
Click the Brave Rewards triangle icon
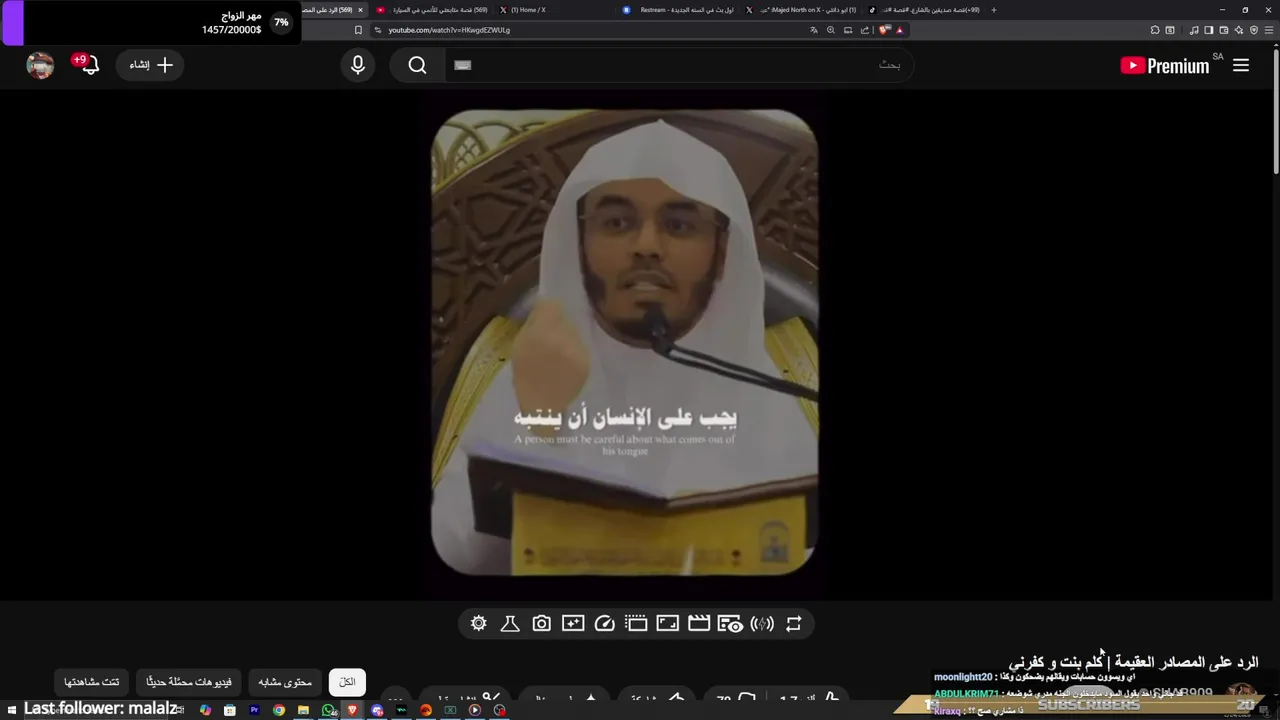click(x=899, y=30)
